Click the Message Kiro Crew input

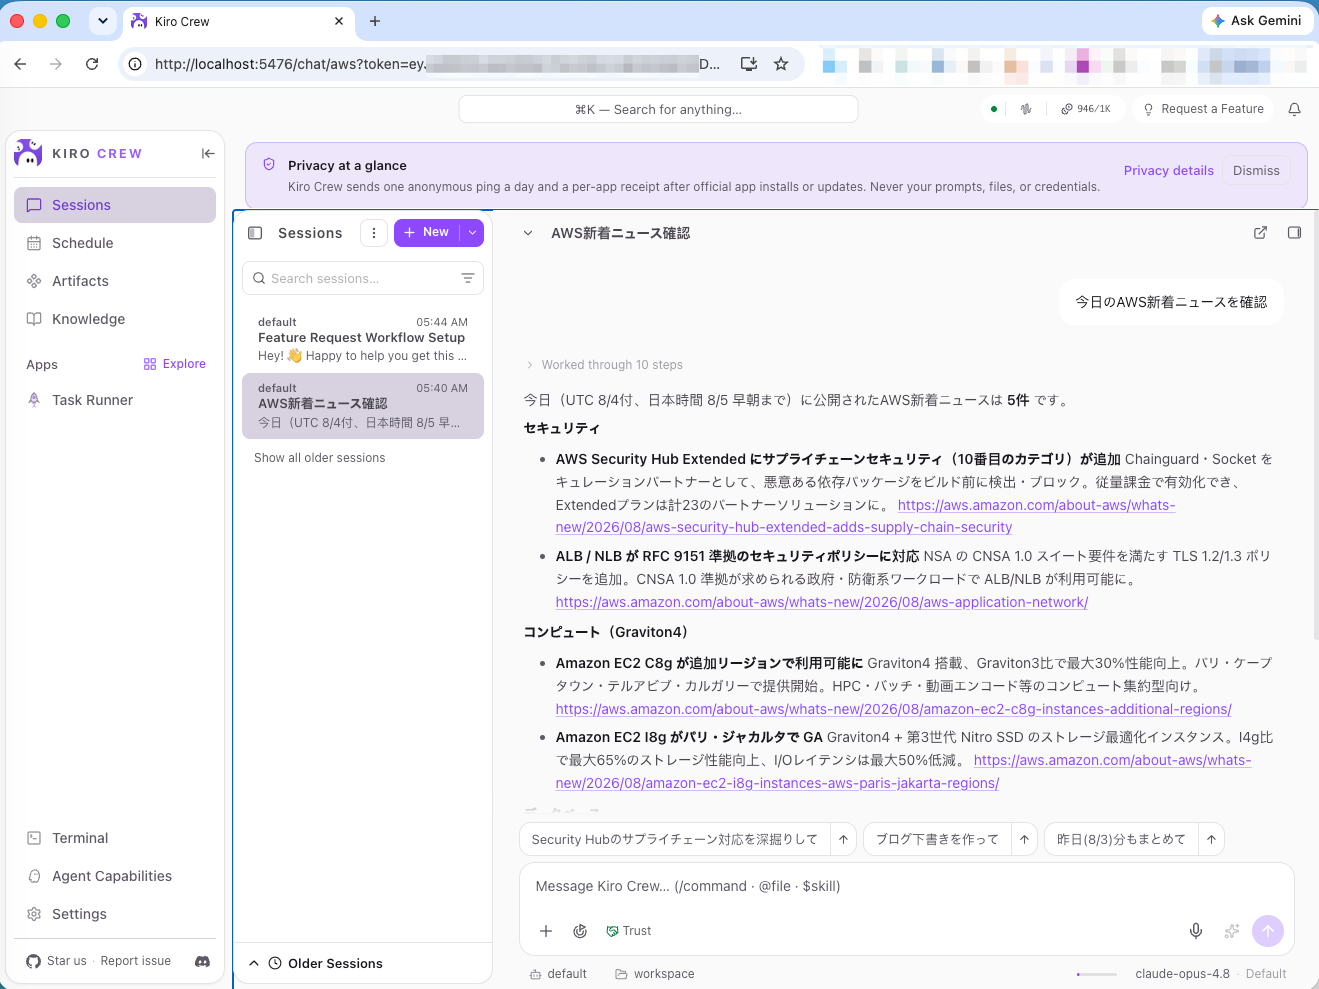(x=906, y=886)
